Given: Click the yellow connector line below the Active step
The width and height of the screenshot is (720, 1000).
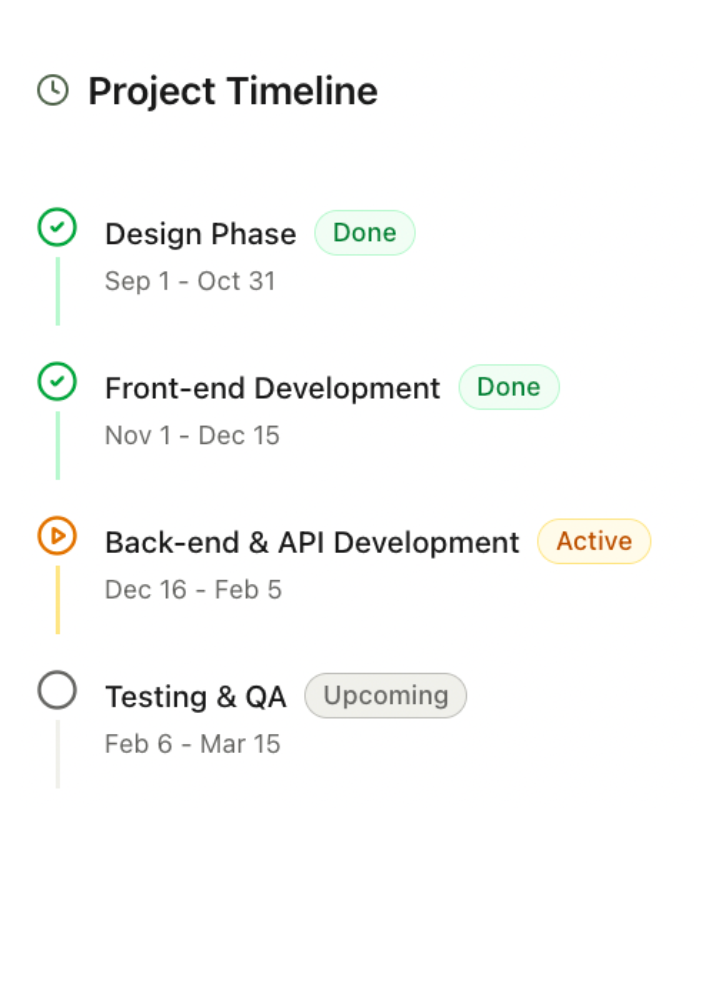Looking at the screenshot, I should click(x=58, y=599).
